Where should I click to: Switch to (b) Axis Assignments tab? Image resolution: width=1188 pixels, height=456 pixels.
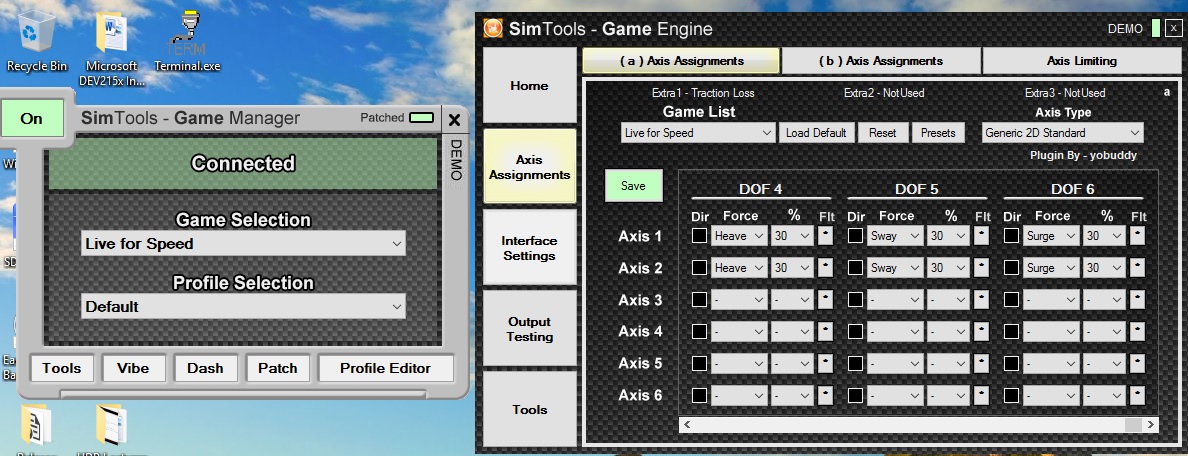point(881,61)
